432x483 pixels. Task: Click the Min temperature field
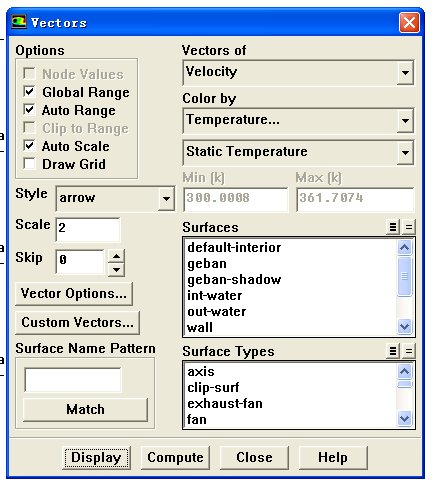235,199
